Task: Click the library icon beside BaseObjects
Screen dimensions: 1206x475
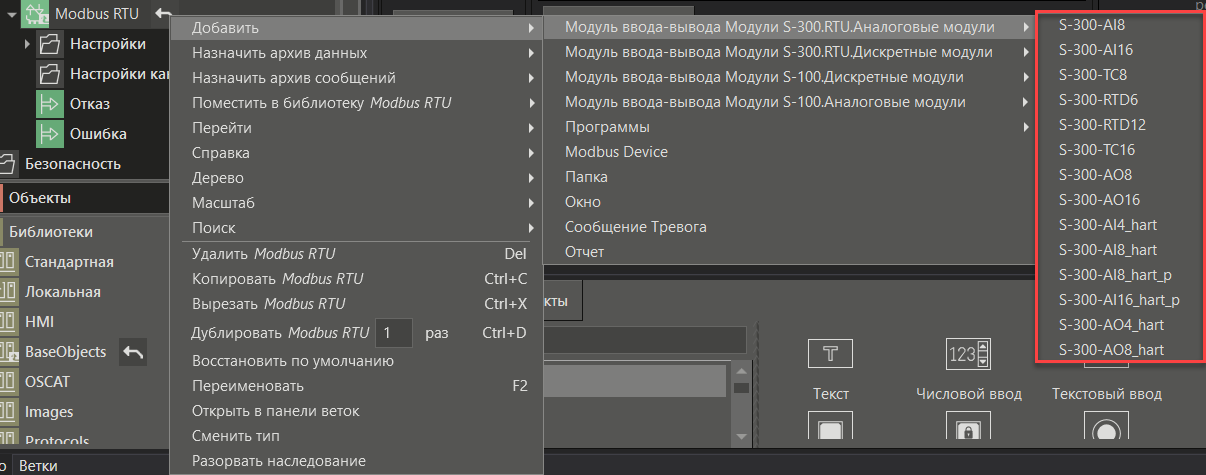Action: tap(7, 352)
